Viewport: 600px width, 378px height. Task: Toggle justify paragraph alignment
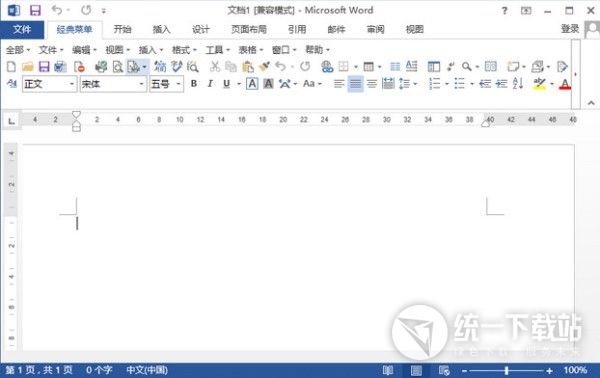(x=355, y=83)
